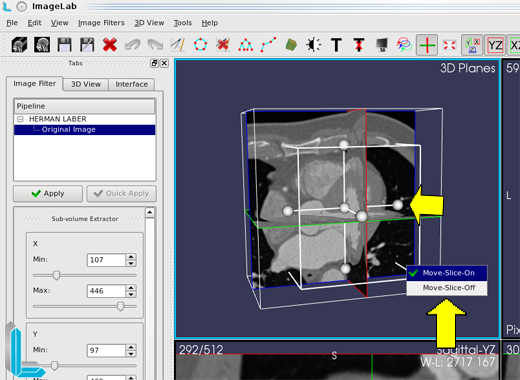Viewport: 520px width, 380px height.
Task: Click the red arrows reset view icon
Action: (449, 45)
